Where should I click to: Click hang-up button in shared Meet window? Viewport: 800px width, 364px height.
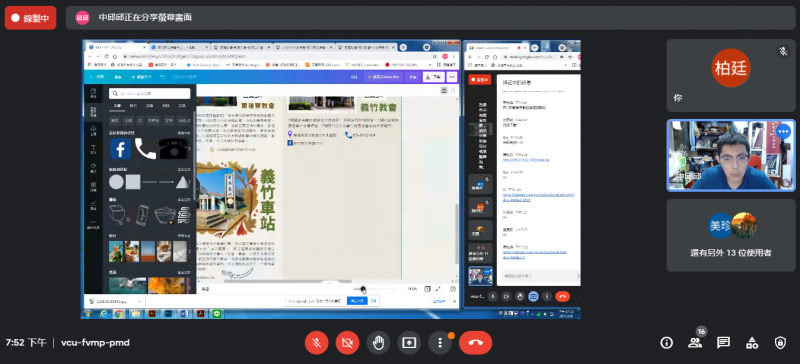562,296
